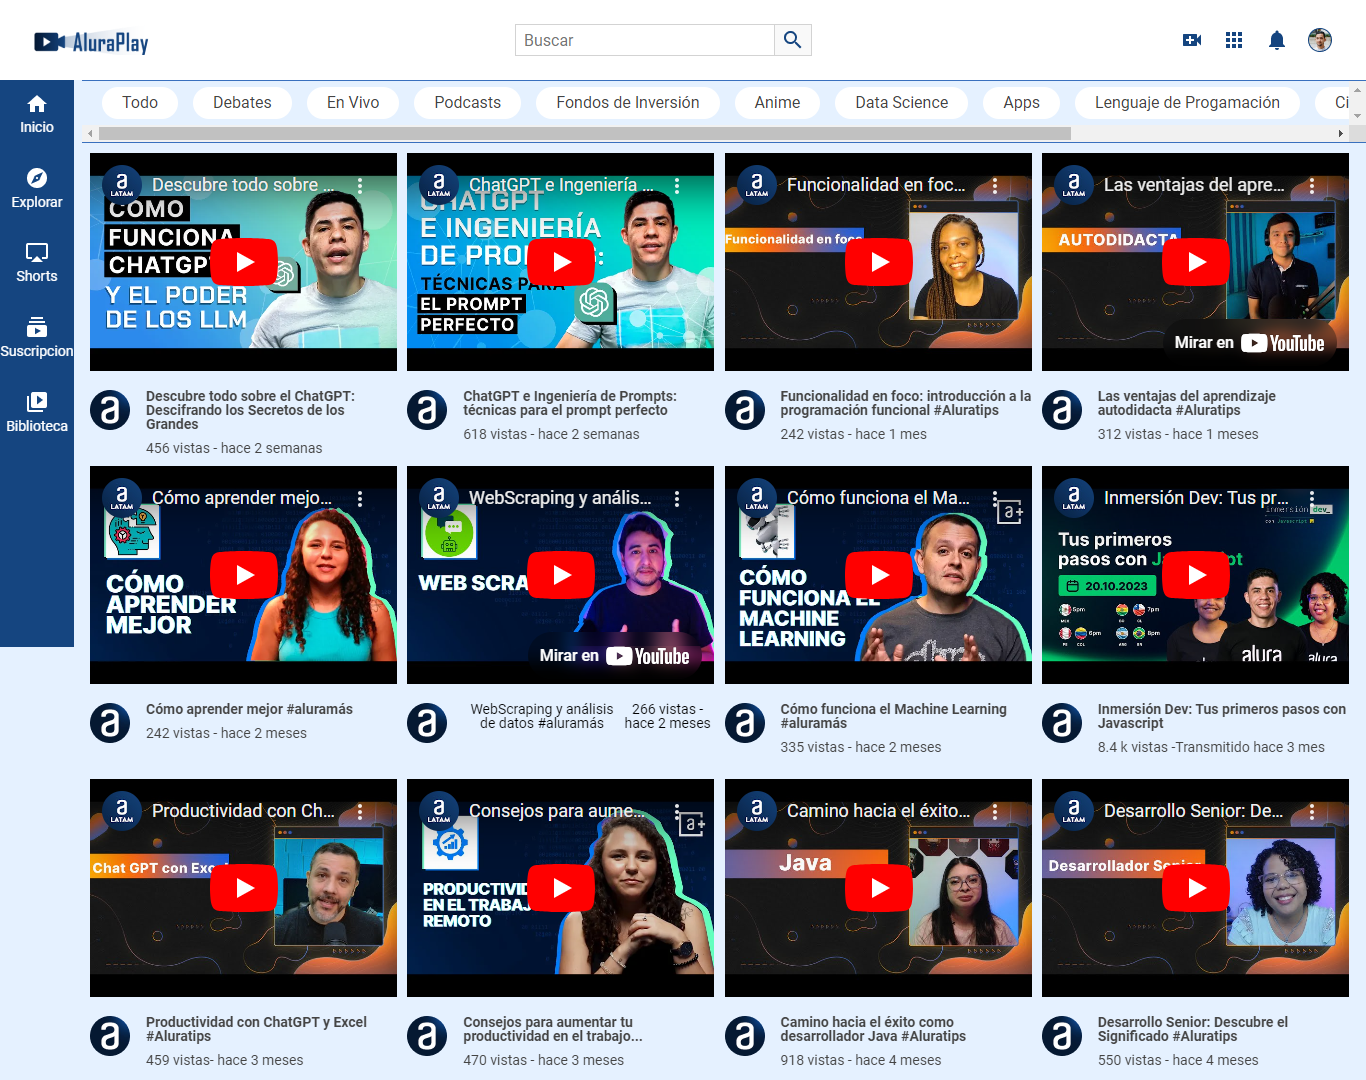Click the 'Inmersión Dev' video thumbnail
The image size is (1366, 1080).
click(1195, 575)
